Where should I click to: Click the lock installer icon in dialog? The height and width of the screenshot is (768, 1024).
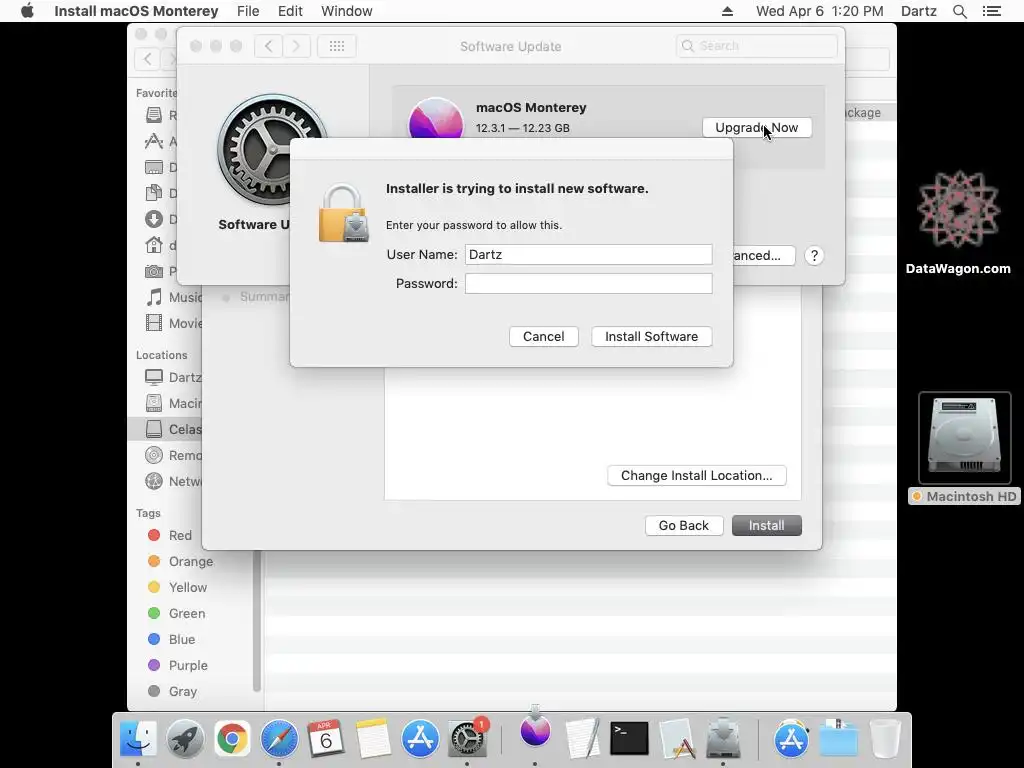[344, 213]
